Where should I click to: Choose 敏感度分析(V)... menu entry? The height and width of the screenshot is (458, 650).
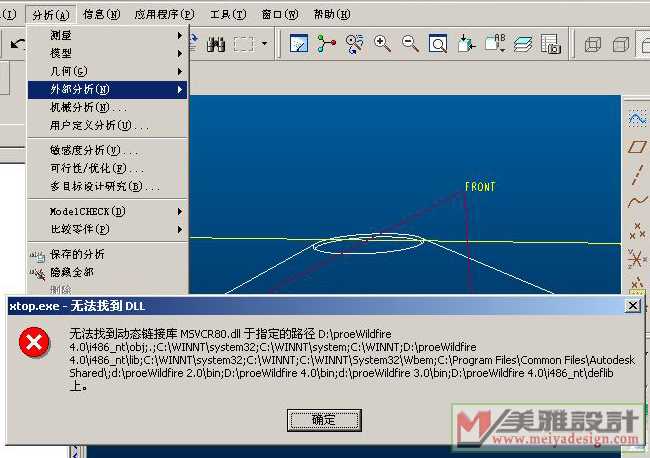click(x=108, y=150)
